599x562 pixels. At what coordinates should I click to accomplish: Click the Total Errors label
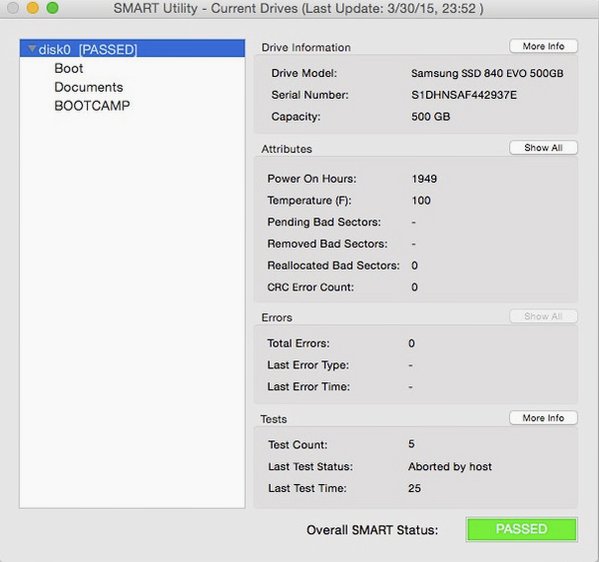298,343
